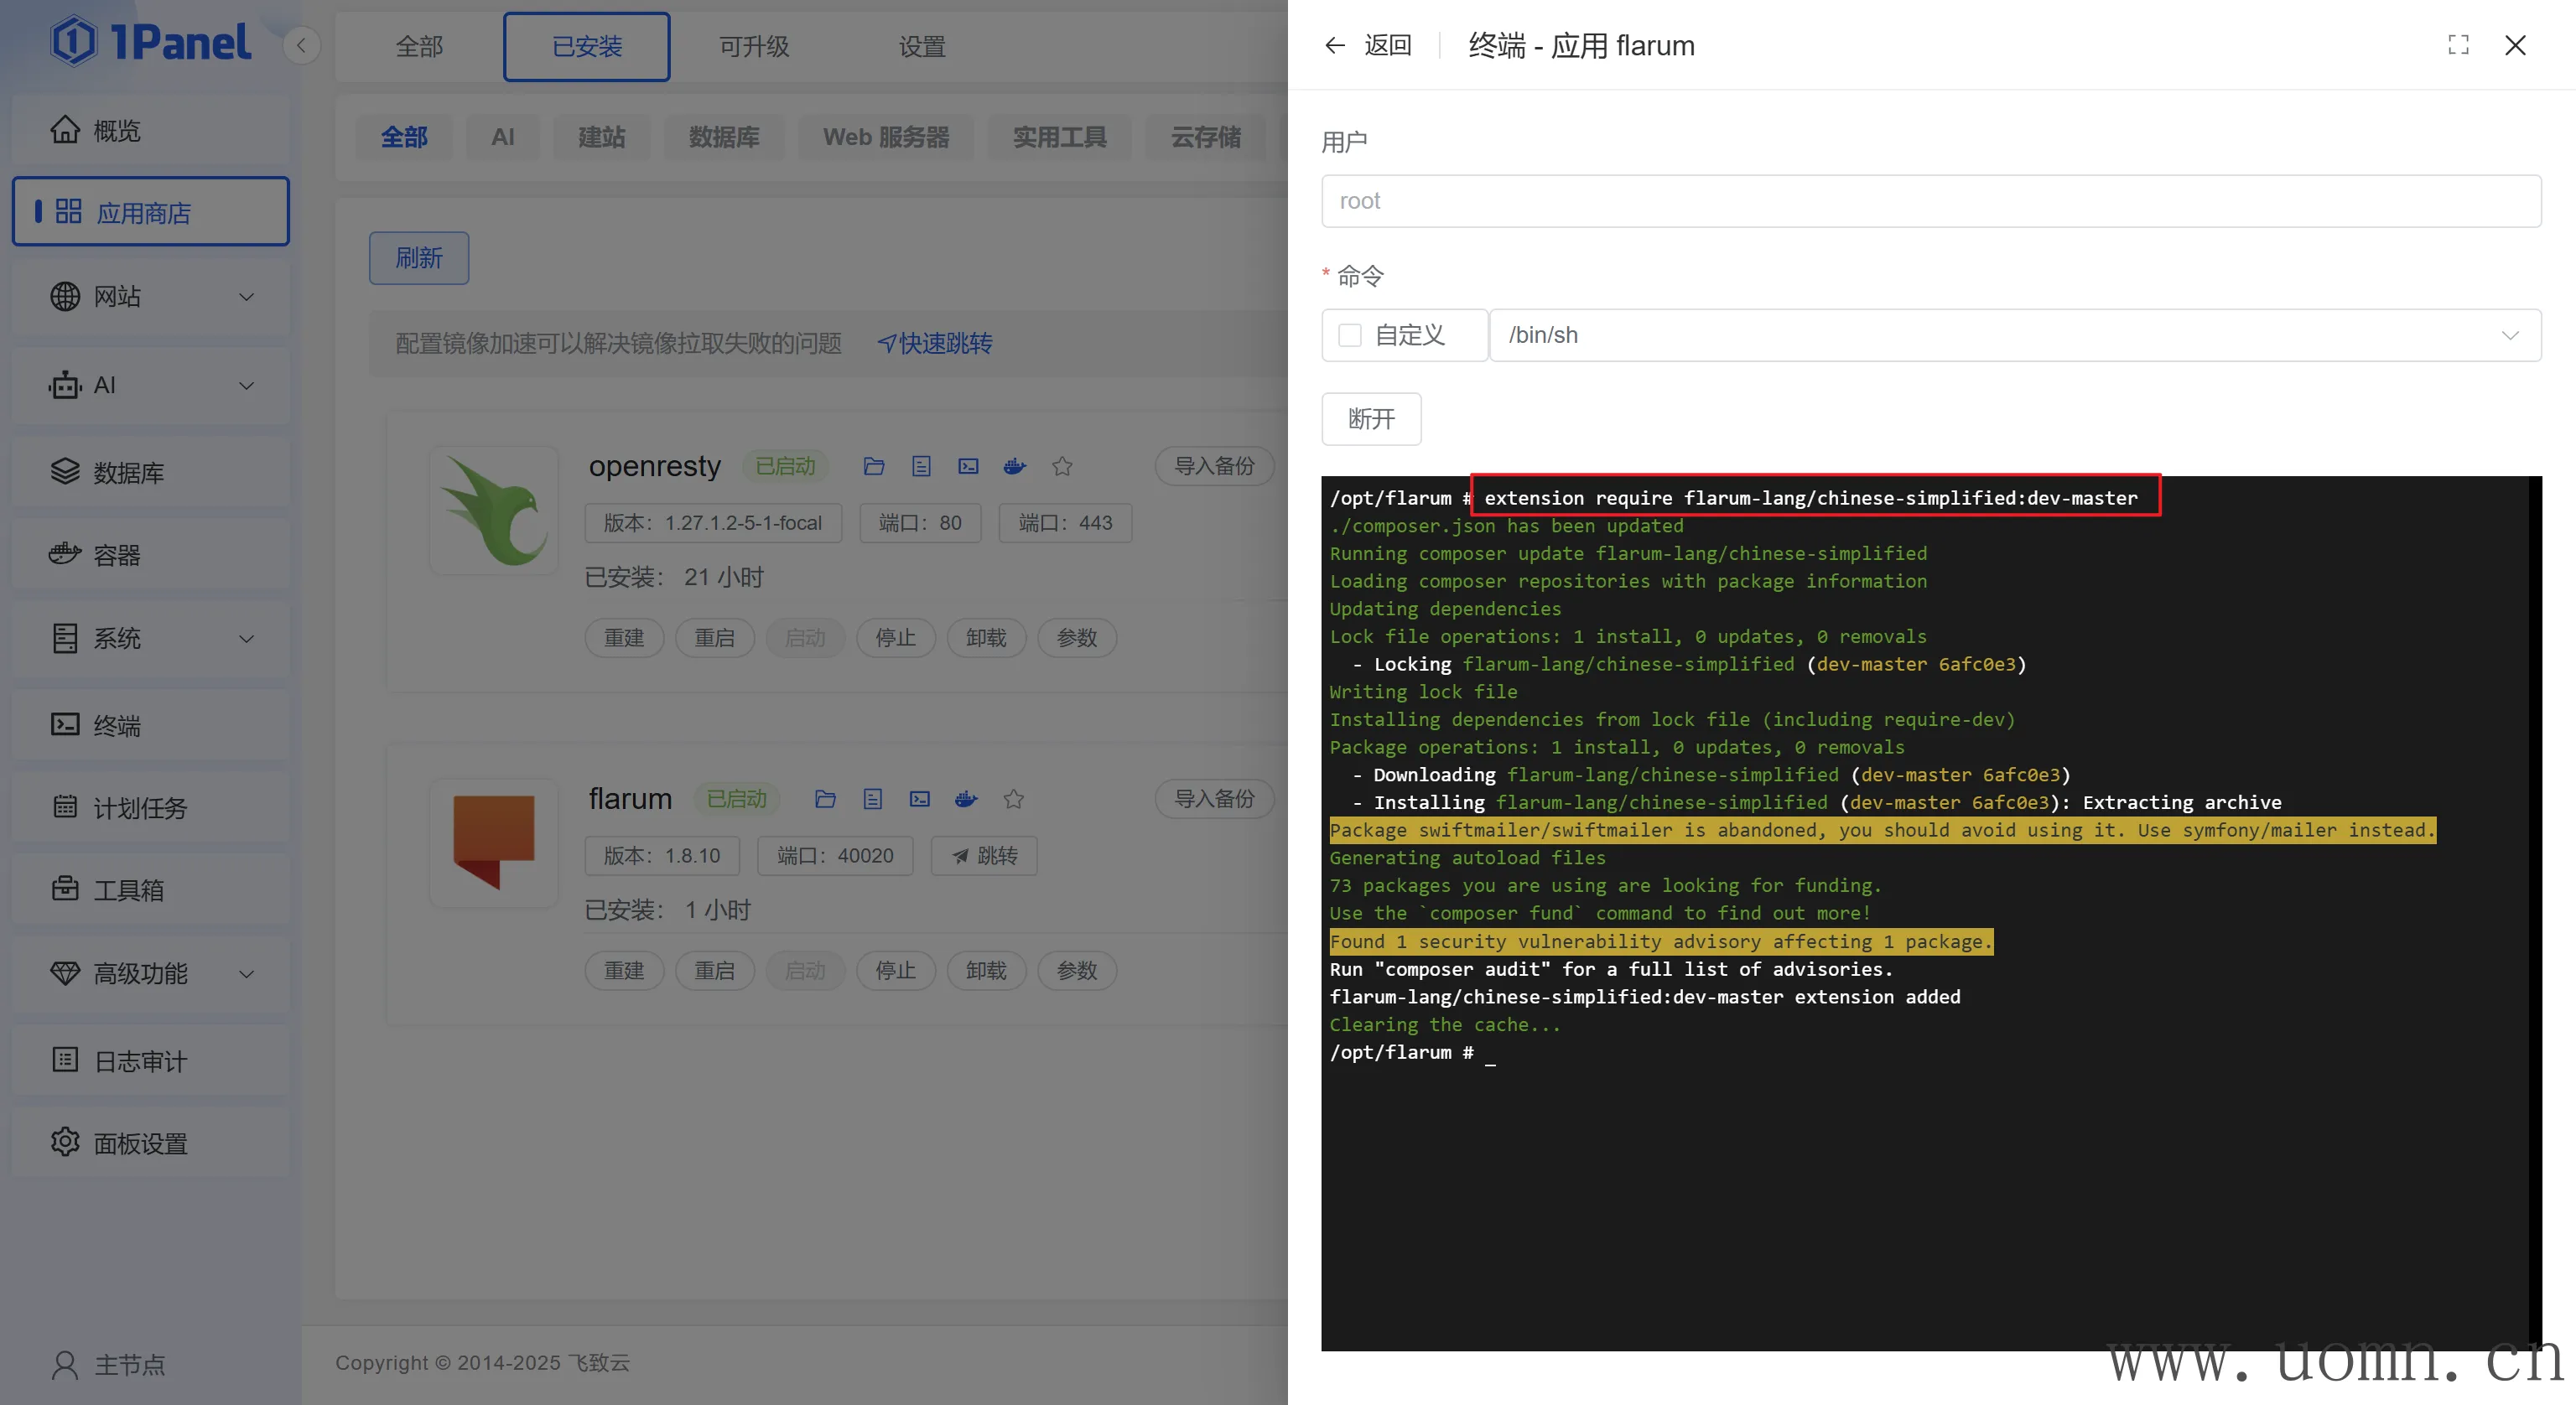Click the 断开 disconnect button
The image size is (2576, 1405).
pyautogui.click(x=1370, y=419)
